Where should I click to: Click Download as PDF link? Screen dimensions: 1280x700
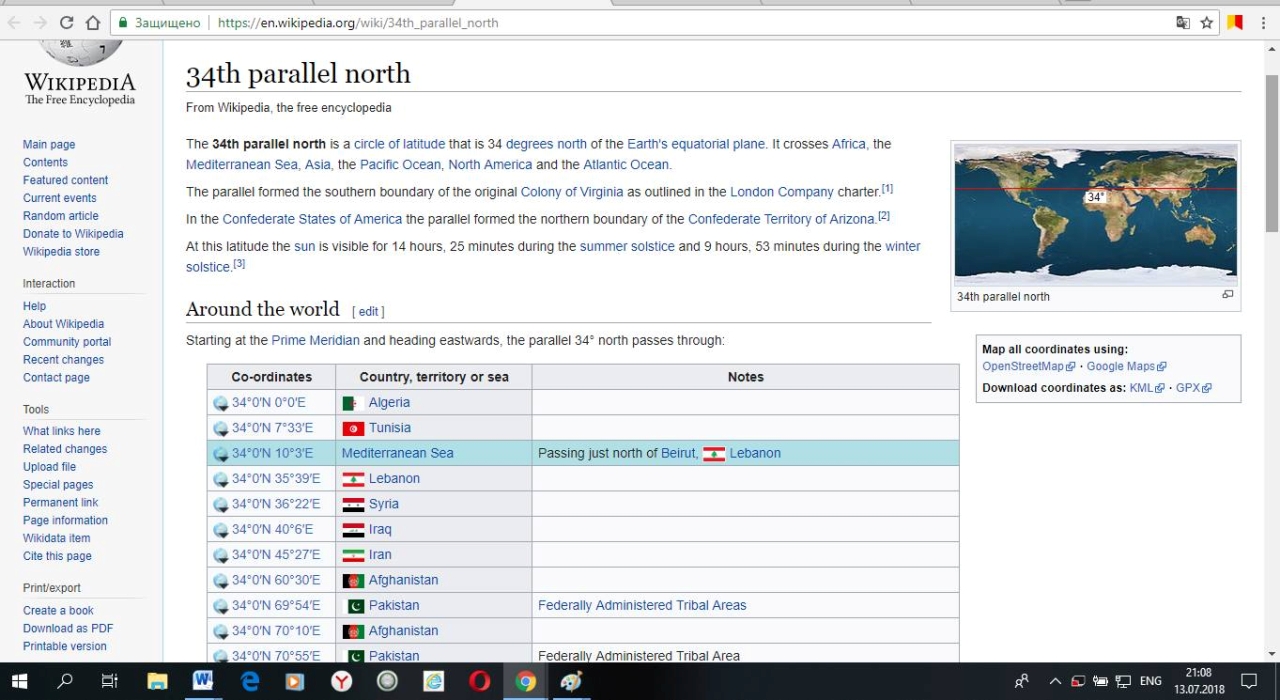click(x=68, y=628)
